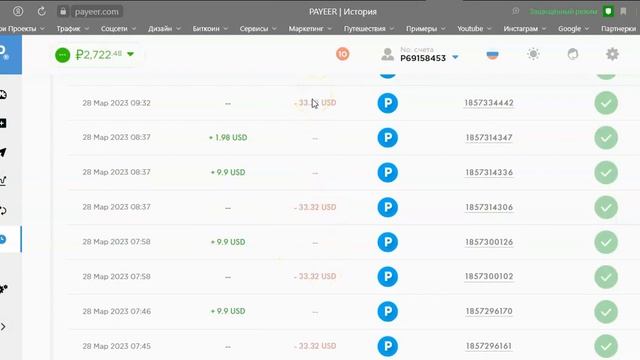This screenshot has height=360, width=640.
Task: Toggle the light theme sun icon
Action: coord(533,54)
